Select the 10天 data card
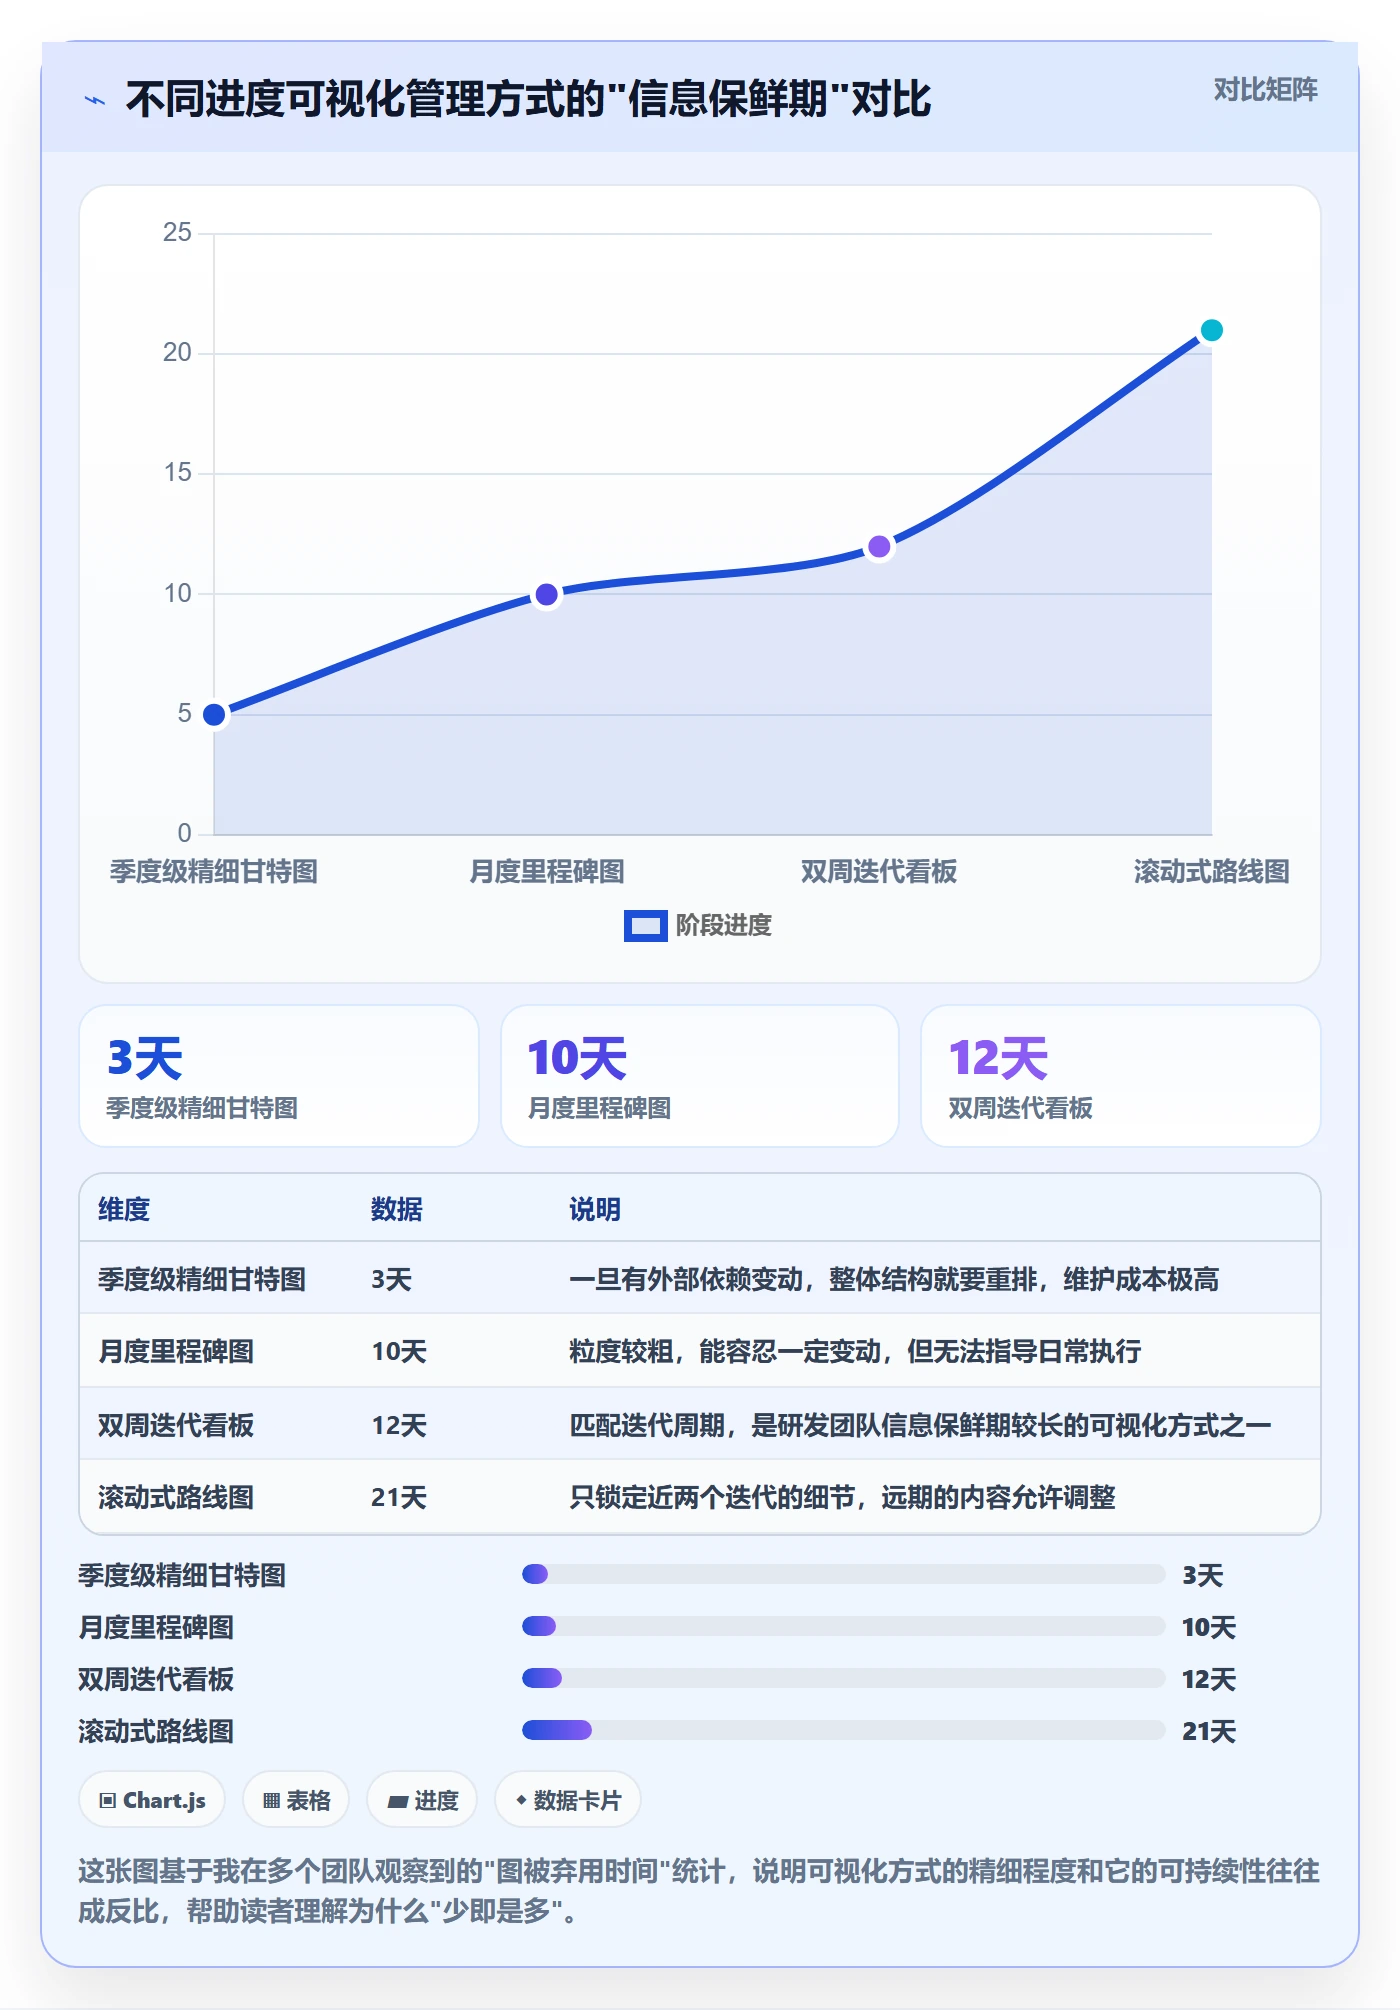Image resolution: width=1400 pixels, height=2010 pixels. (x=700, y=1076)
